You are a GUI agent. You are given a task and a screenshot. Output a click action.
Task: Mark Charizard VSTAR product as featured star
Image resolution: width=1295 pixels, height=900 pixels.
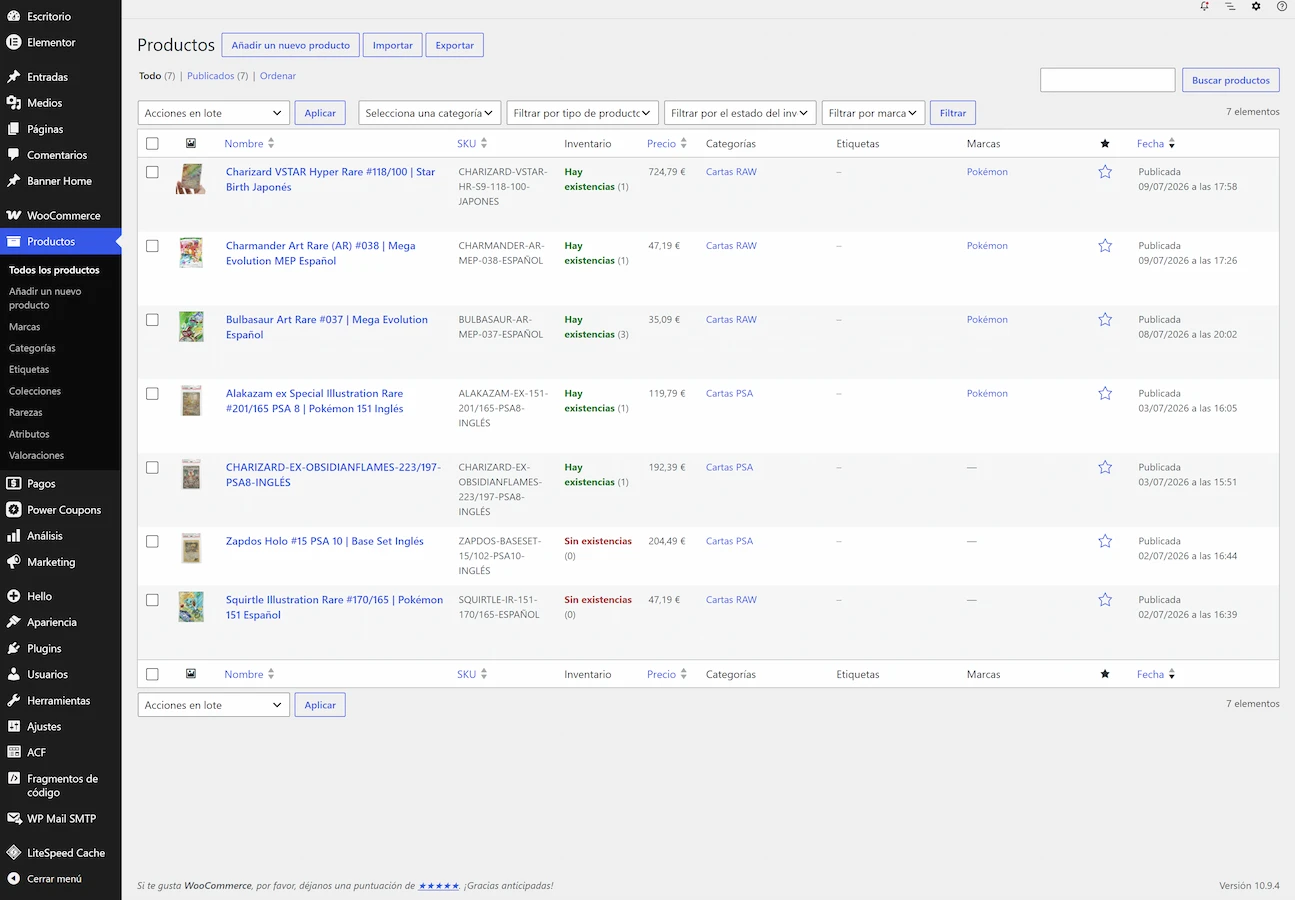[1105, 172]
